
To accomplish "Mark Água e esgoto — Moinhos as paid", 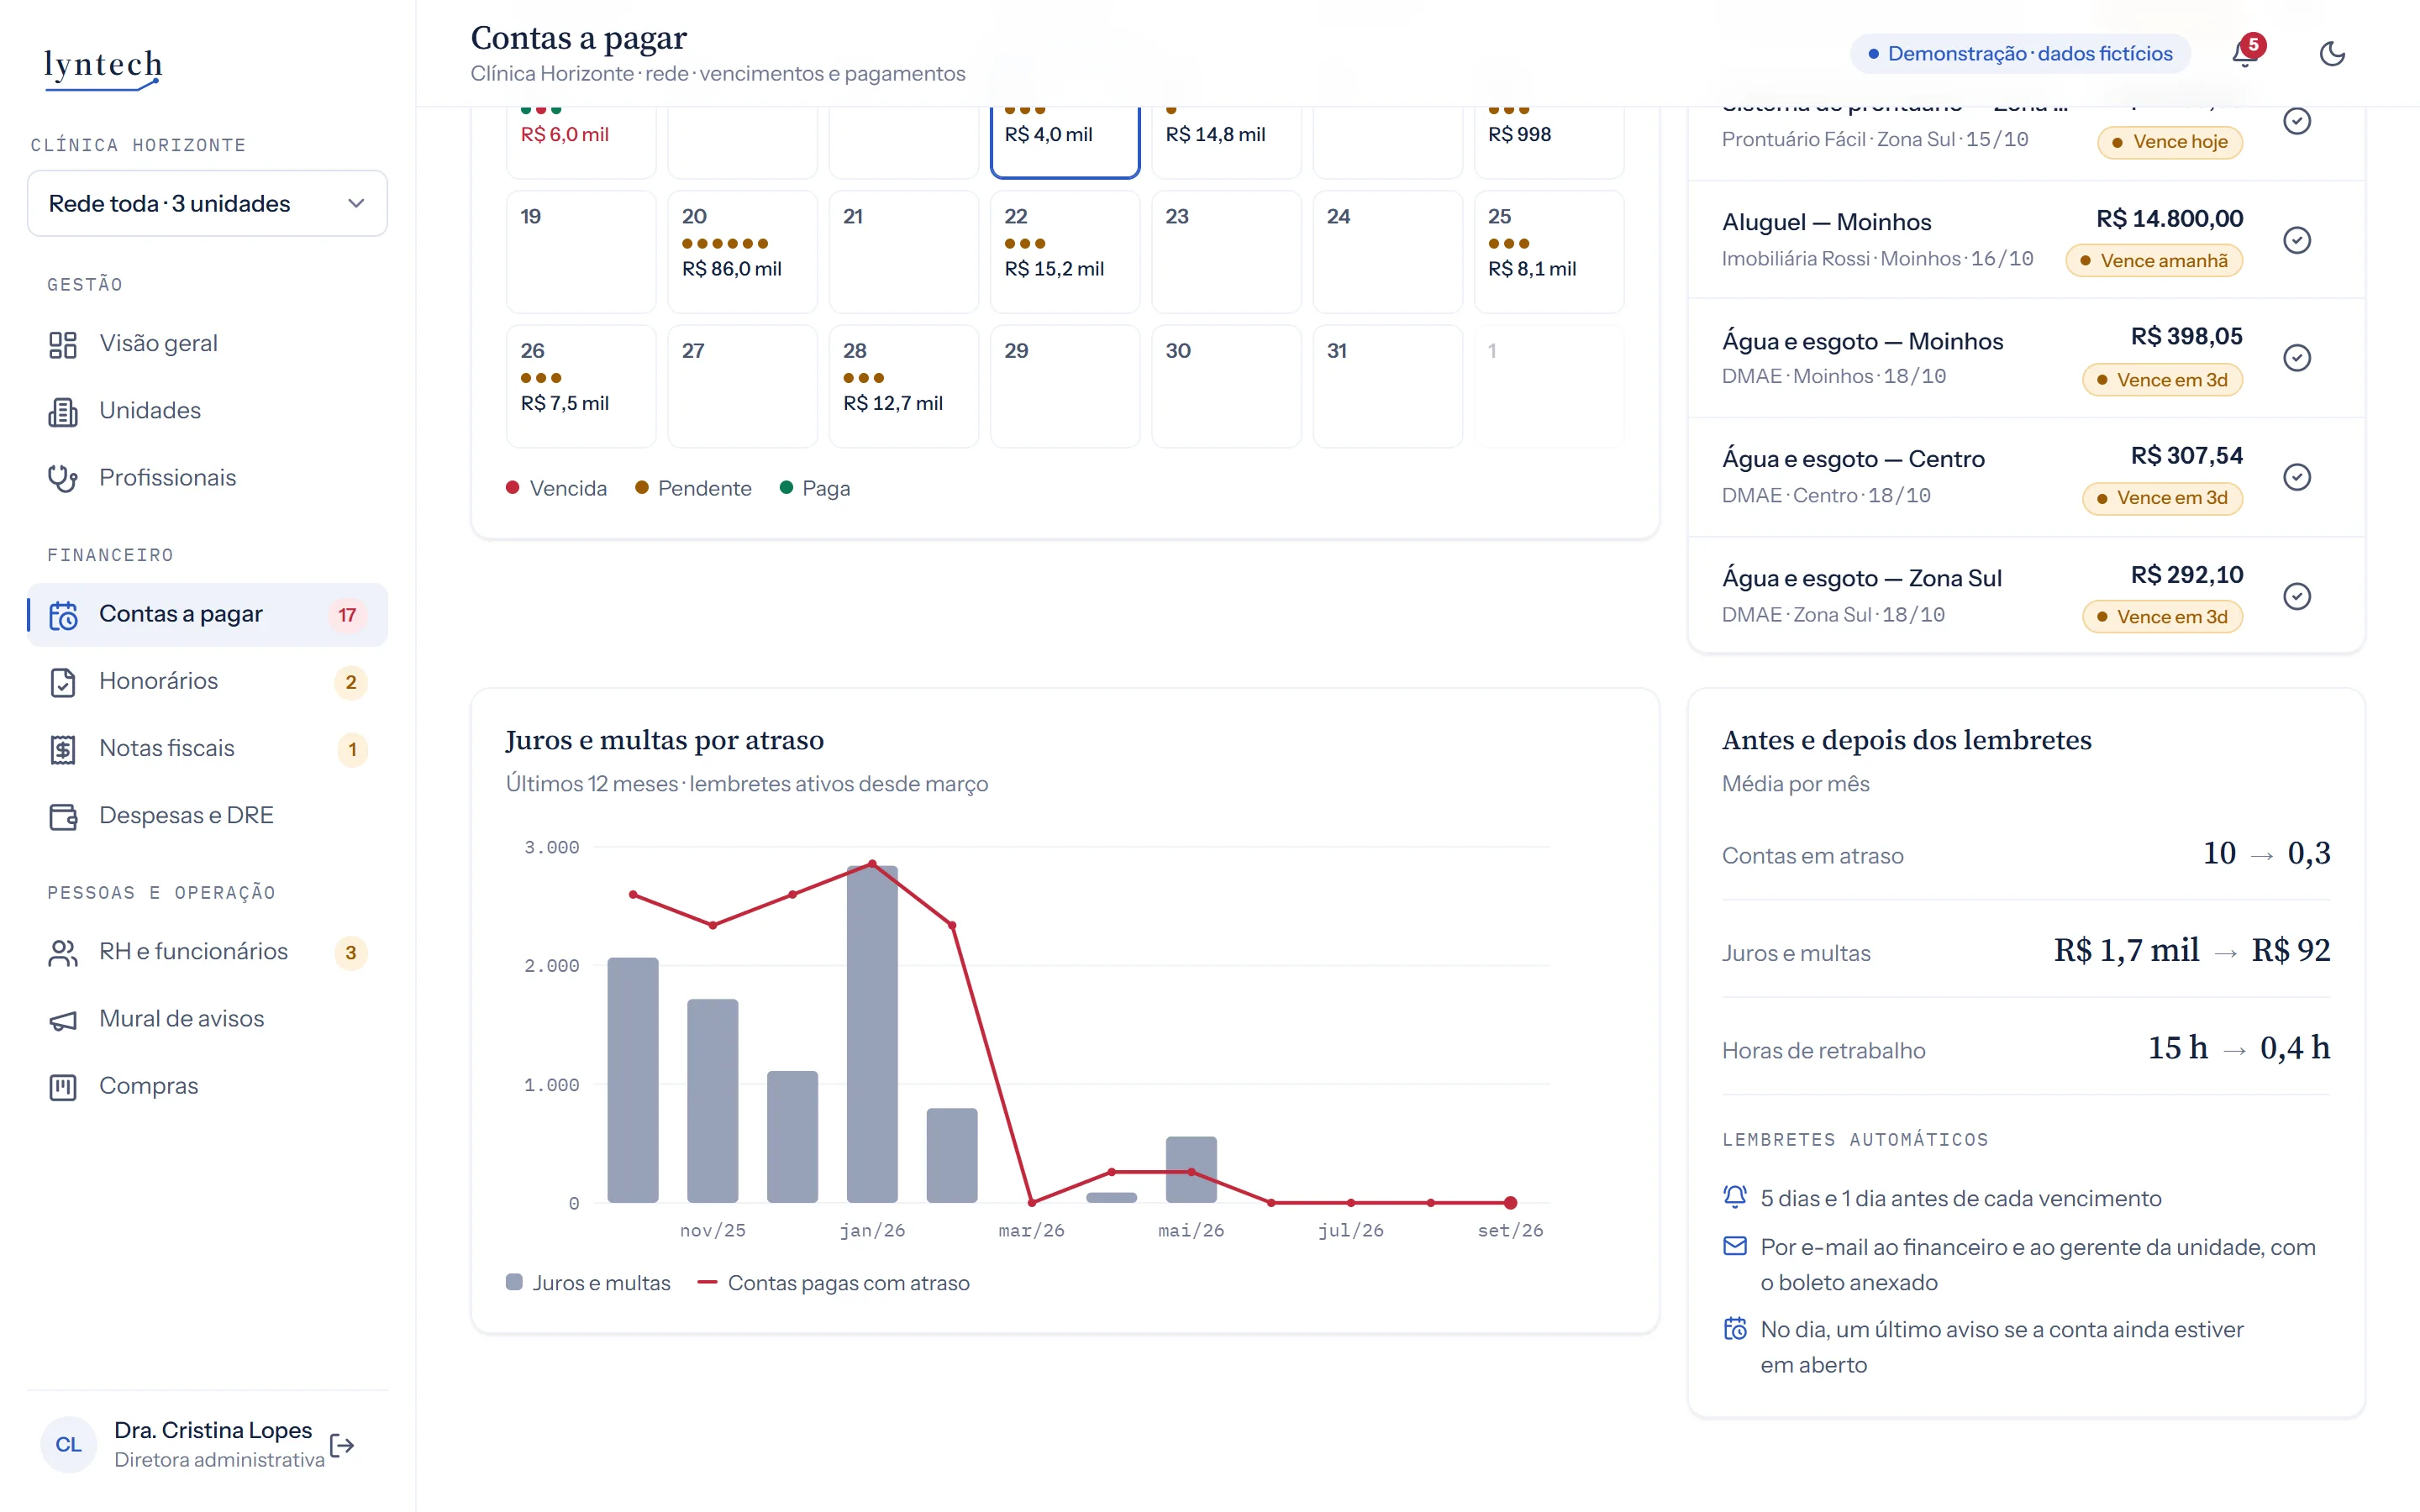I will tap(2297, 358).
